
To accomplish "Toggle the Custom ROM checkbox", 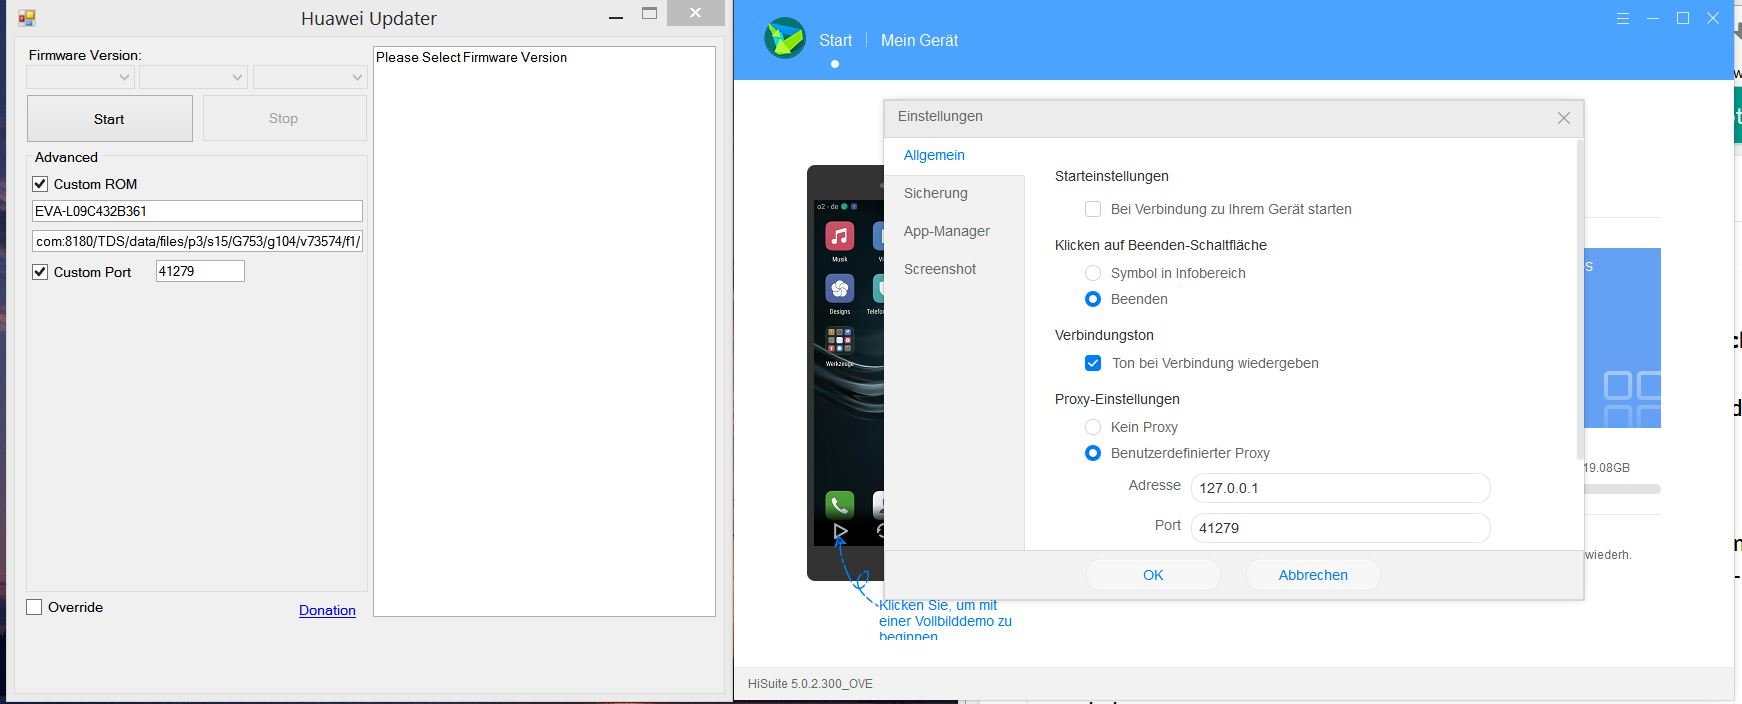I will 40,184.
